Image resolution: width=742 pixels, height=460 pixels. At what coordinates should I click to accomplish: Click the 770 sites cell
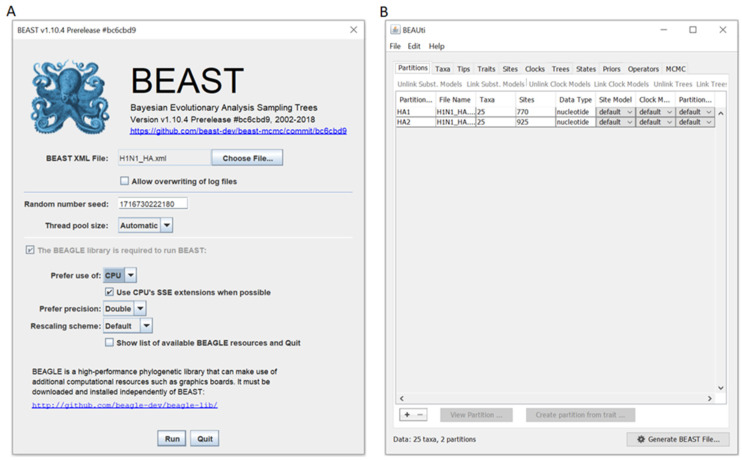(535, 112)
